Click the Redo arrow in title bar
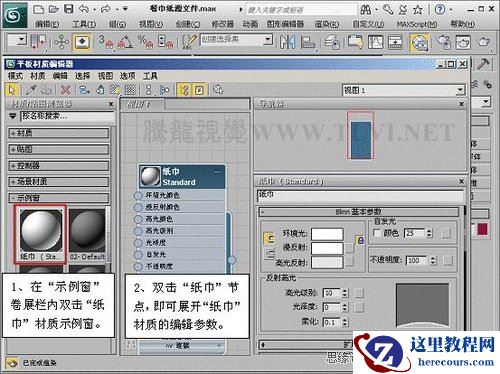This screenshot has width=500, height=374. 105,9
